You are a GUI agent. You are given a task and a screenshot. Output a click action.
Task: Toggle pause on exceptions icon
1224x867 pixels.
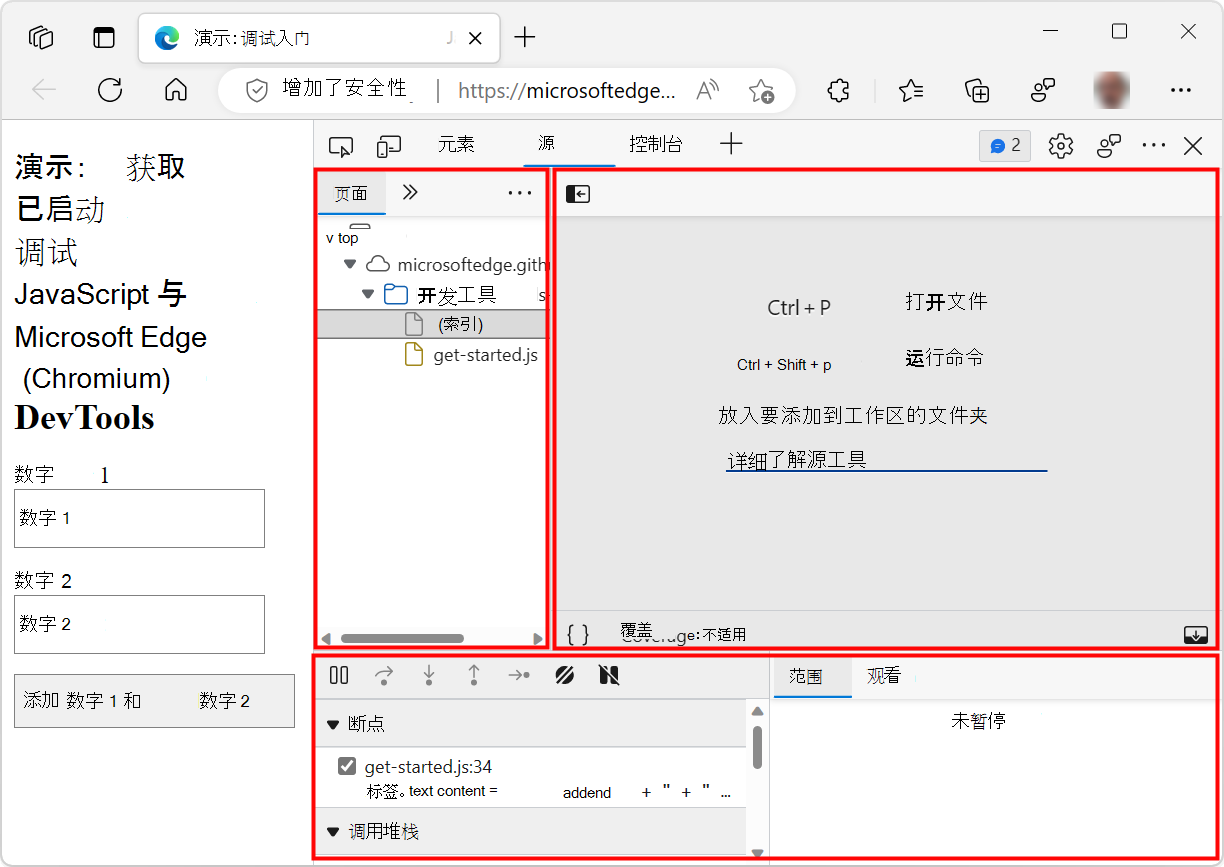coord(609,676)
